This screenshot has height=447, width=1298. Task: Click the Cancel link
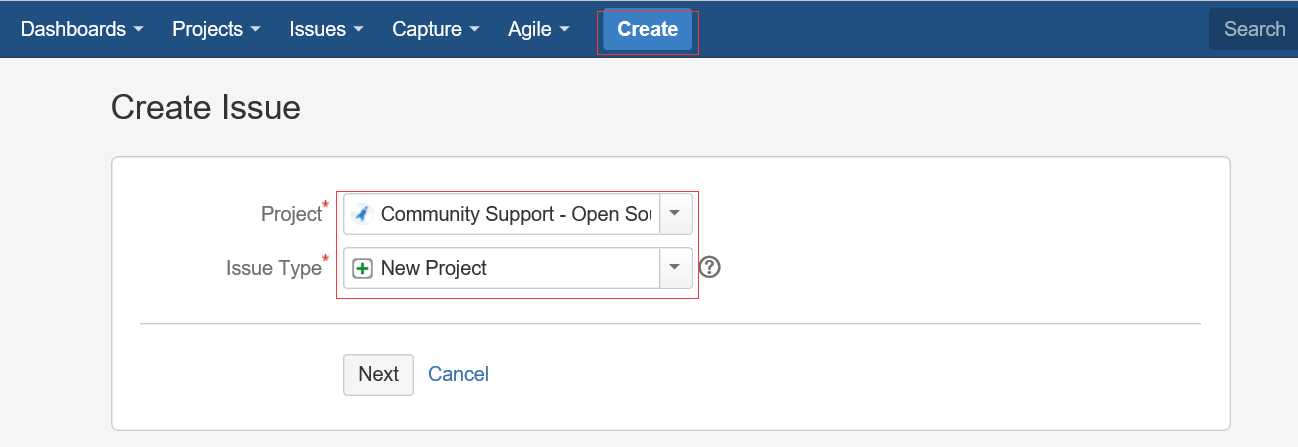(458, 374)
